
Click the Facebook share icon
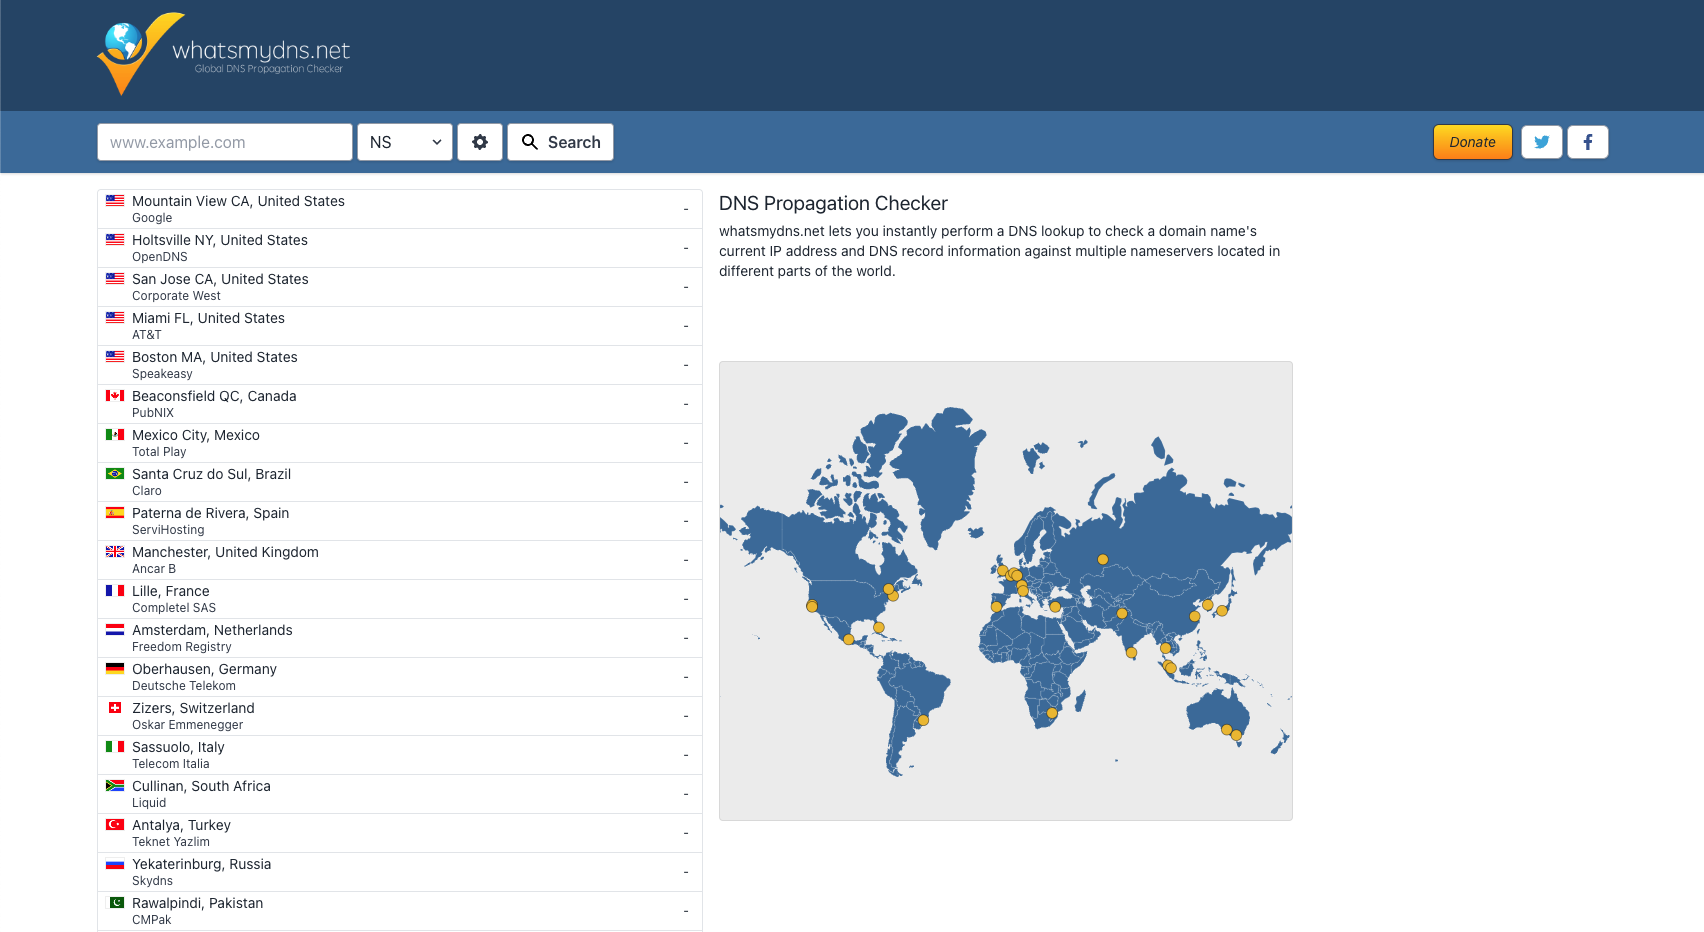[x=1587, y=142]
